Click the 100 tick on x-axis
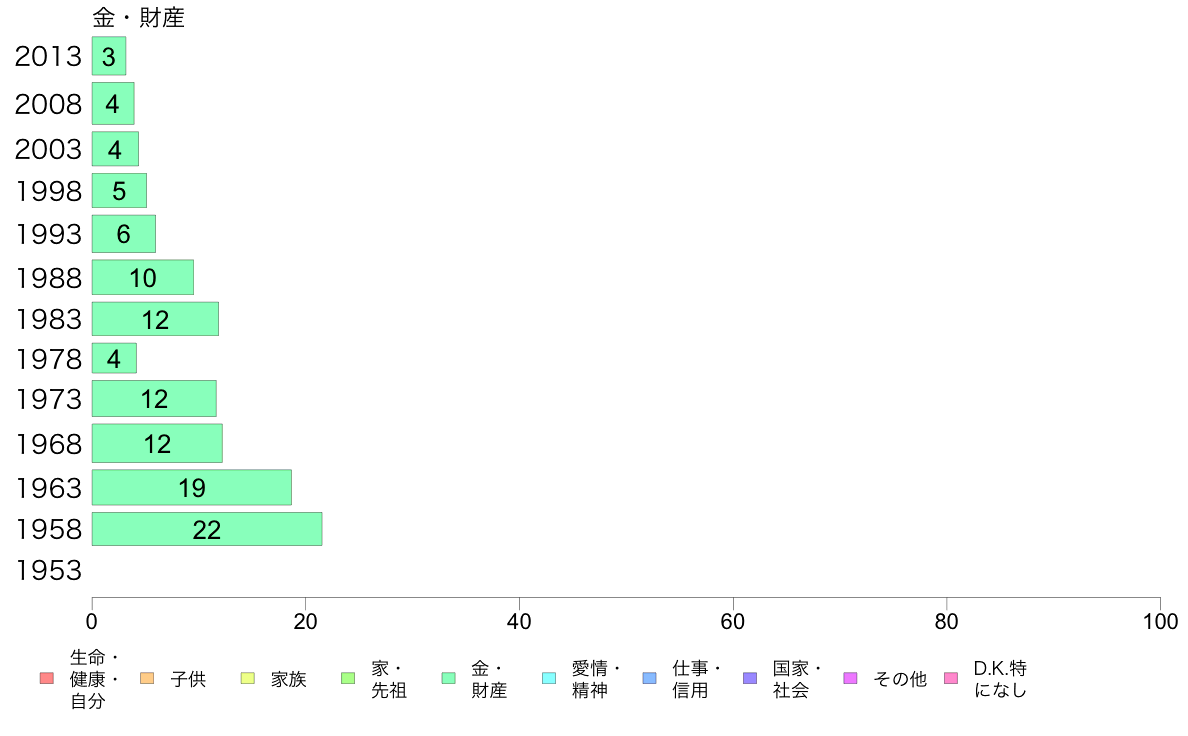Image resolution: width=1188 pixels, height=736 pixels. click(1160, 622)
